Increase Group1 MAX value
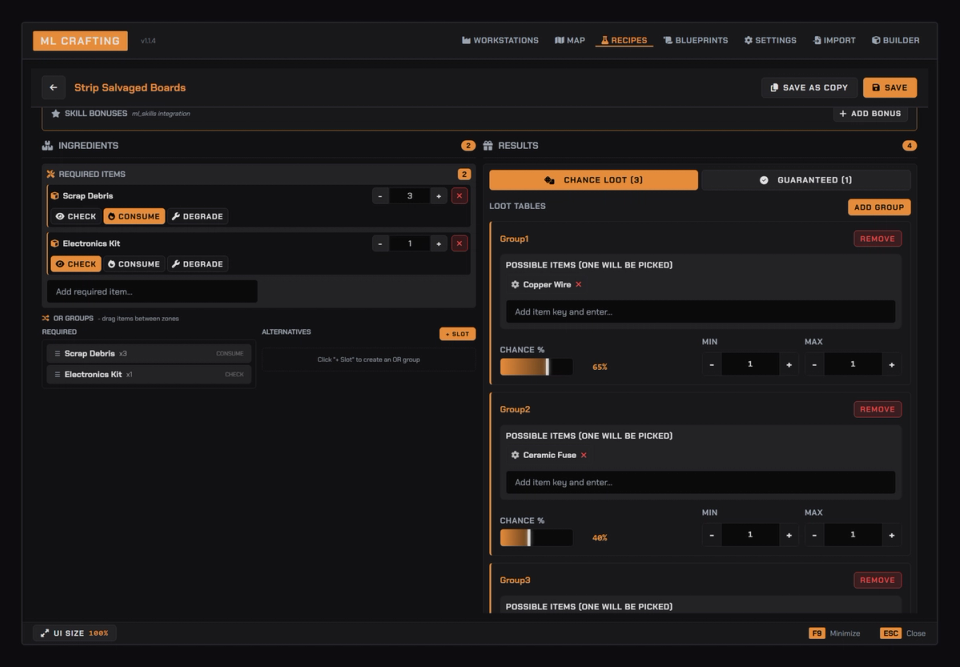This screenshot has height=667, width=960. click(x=892, y=364)
